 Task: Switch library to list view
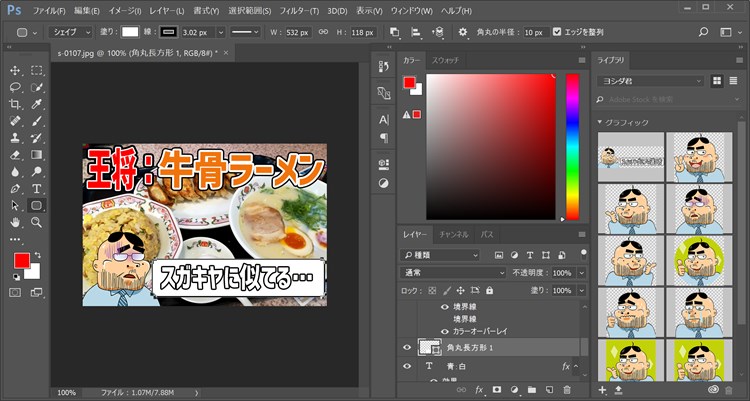[x=733, y=81]
